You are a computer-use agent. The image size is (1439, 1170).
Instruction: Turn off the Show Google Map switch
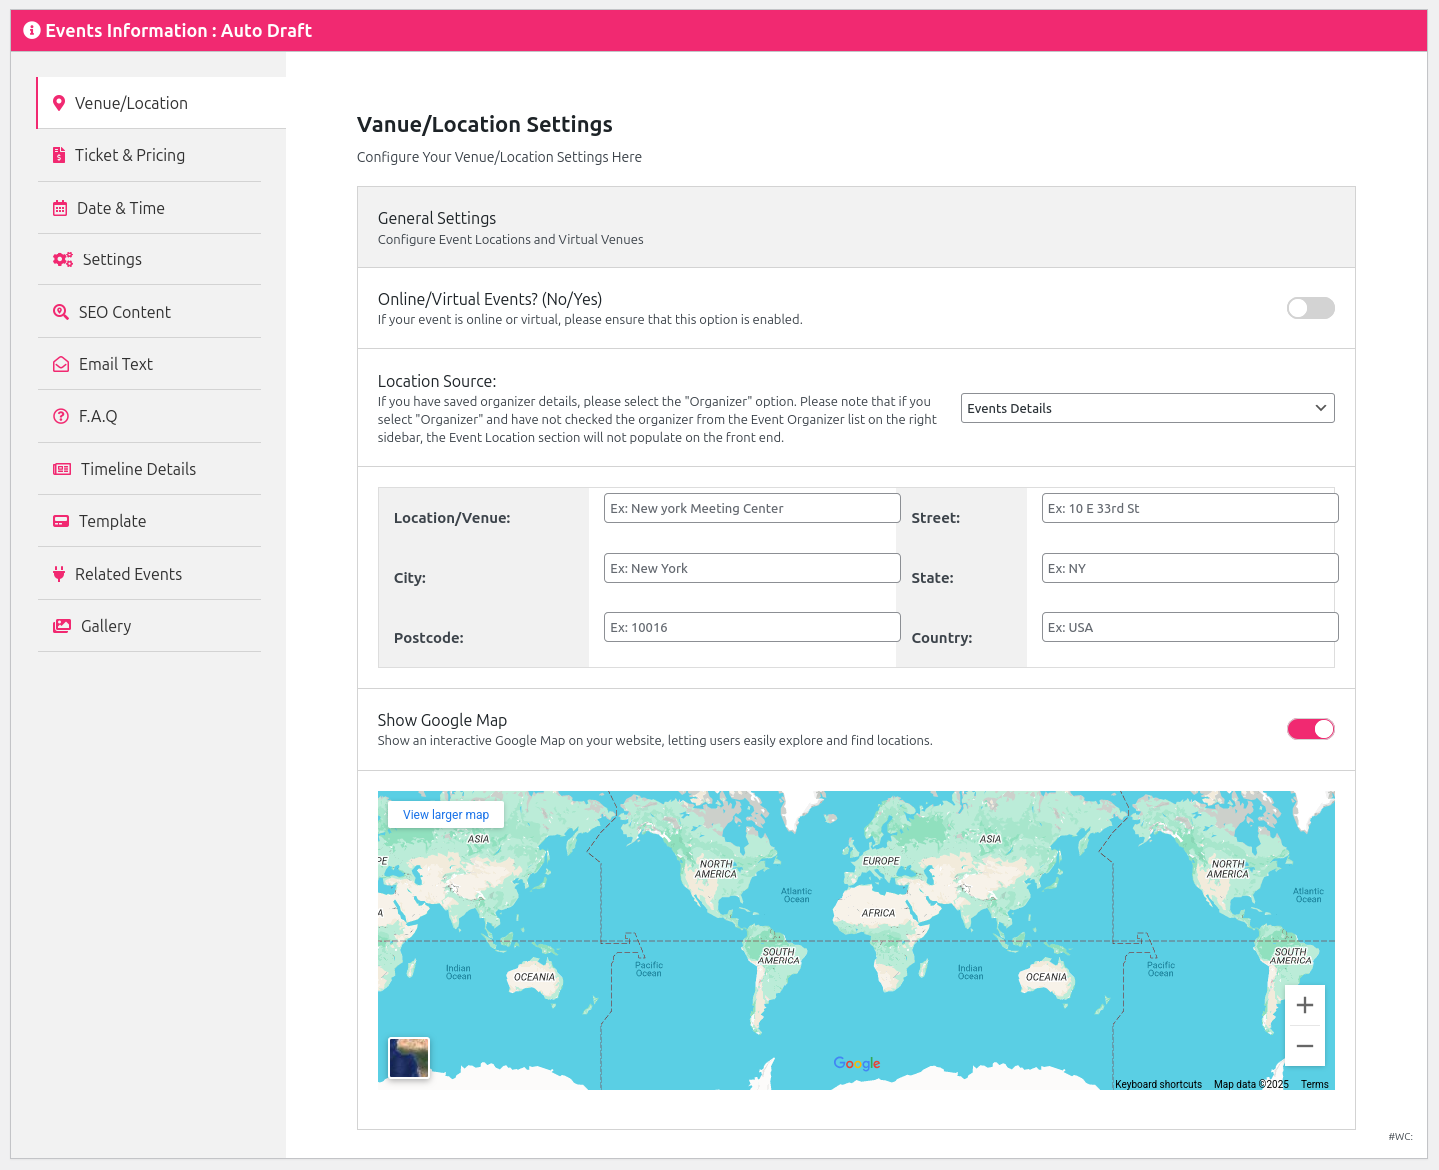pyautogui.click(x=1310, y=729)
